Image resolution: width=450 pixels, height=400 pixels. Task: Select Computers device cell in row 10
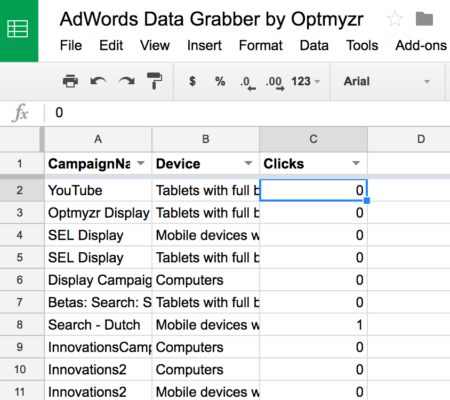pos(206,369)
